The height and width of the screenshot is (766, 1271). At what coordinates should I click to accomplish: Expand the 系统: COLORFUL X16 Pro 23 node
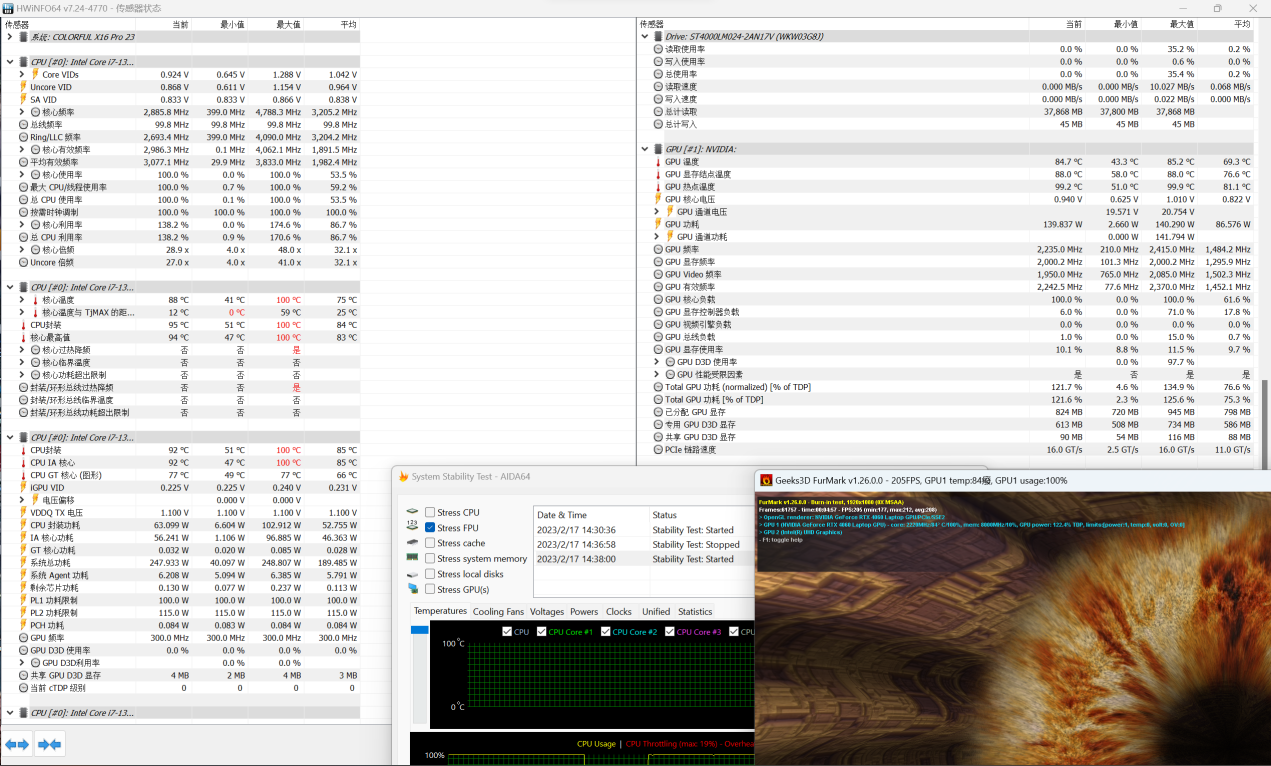(9, 37)
